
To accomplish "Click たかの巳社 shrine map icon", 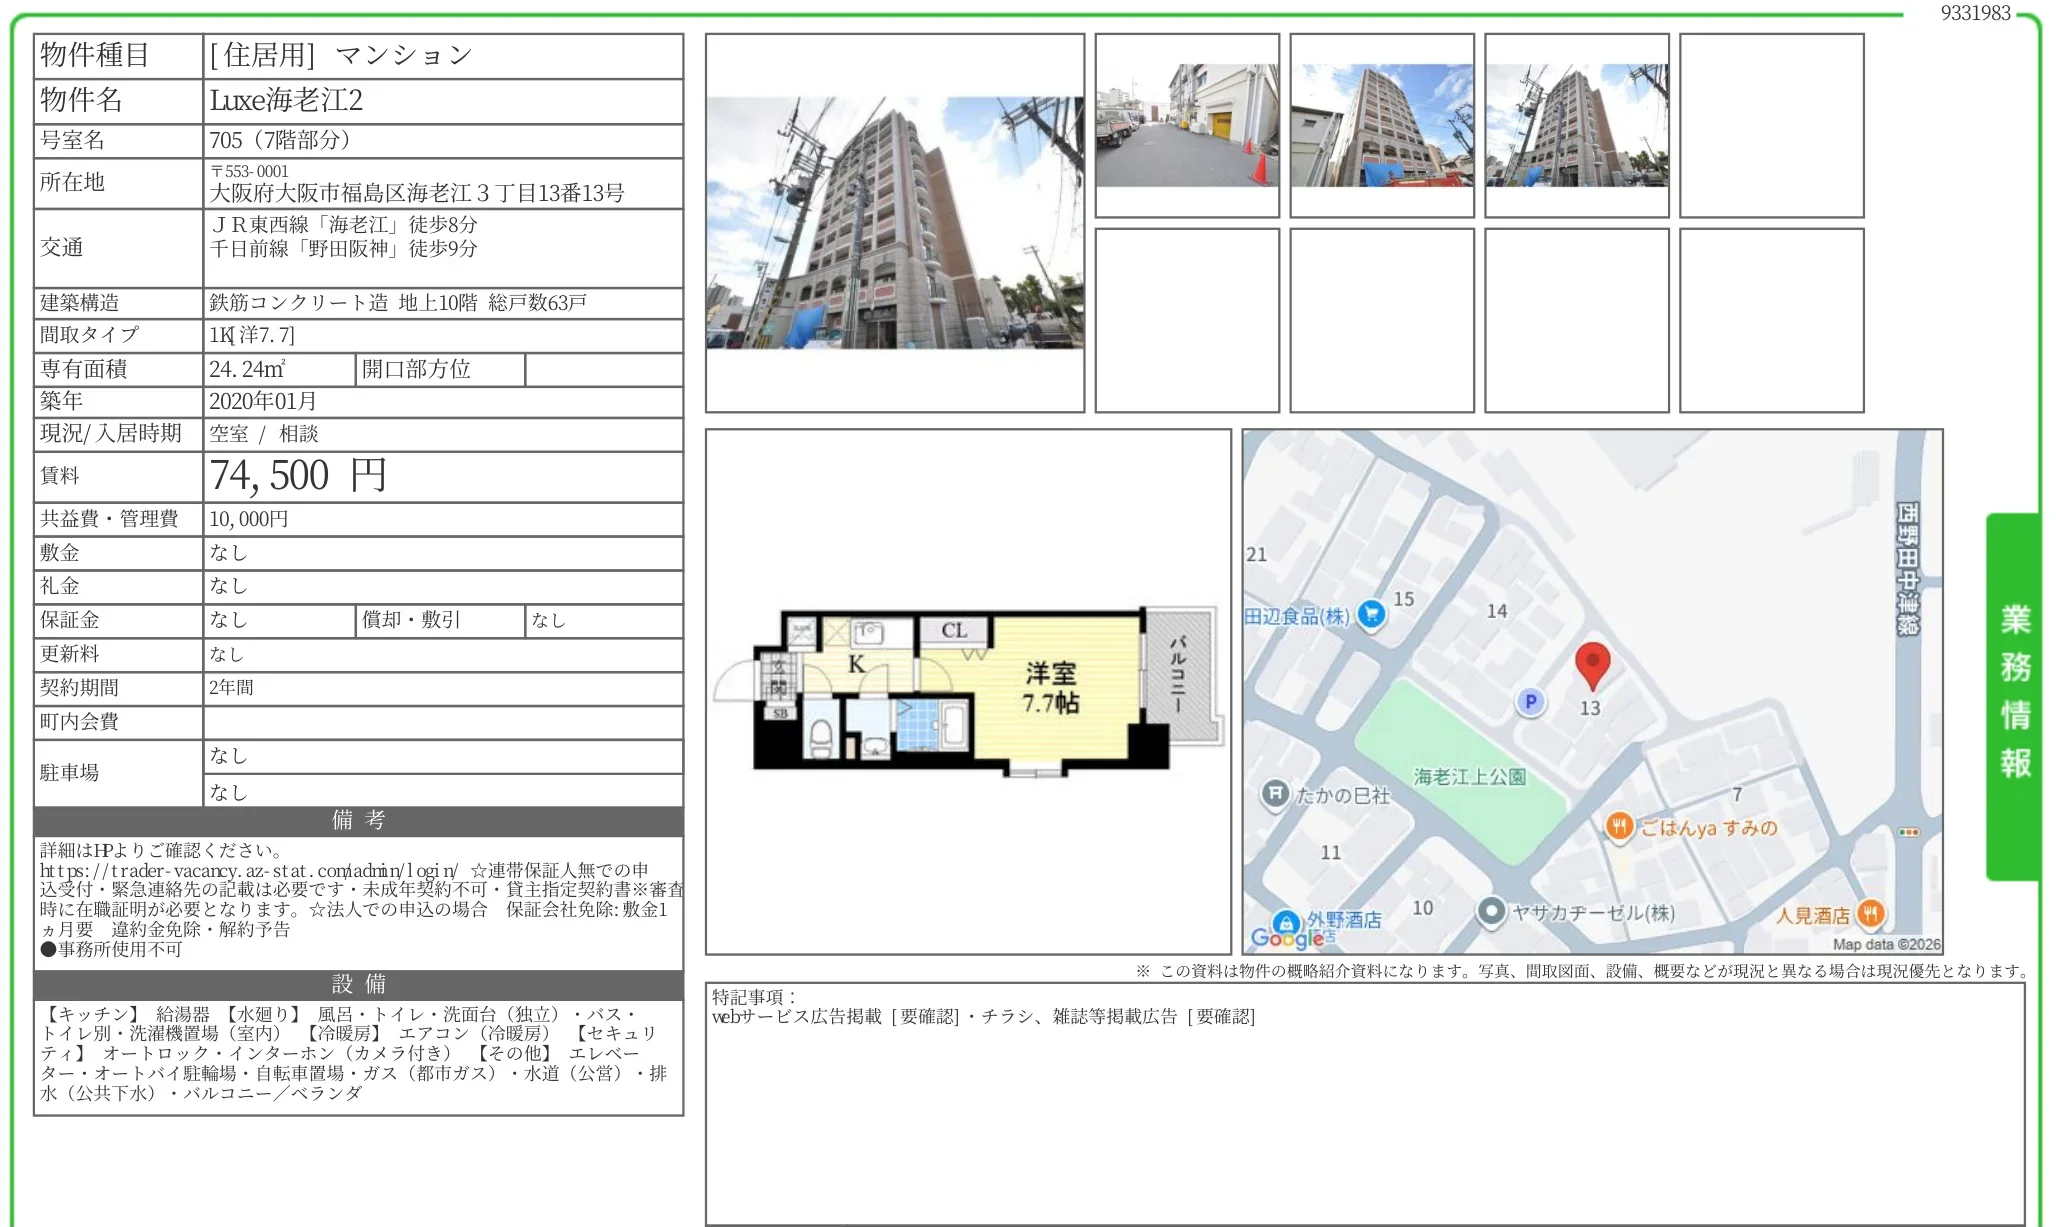I will [1274, 794].
